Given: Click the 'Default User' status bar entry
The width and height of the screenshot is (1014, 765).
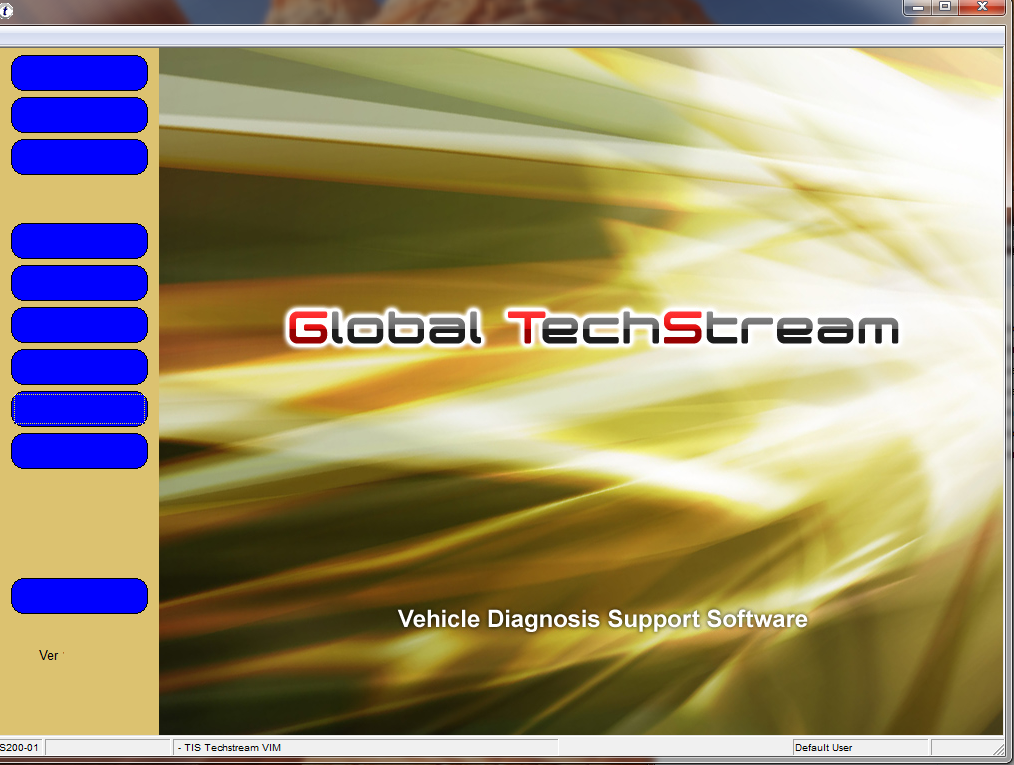Looking at the screenshot, I should tap(859, 748).
